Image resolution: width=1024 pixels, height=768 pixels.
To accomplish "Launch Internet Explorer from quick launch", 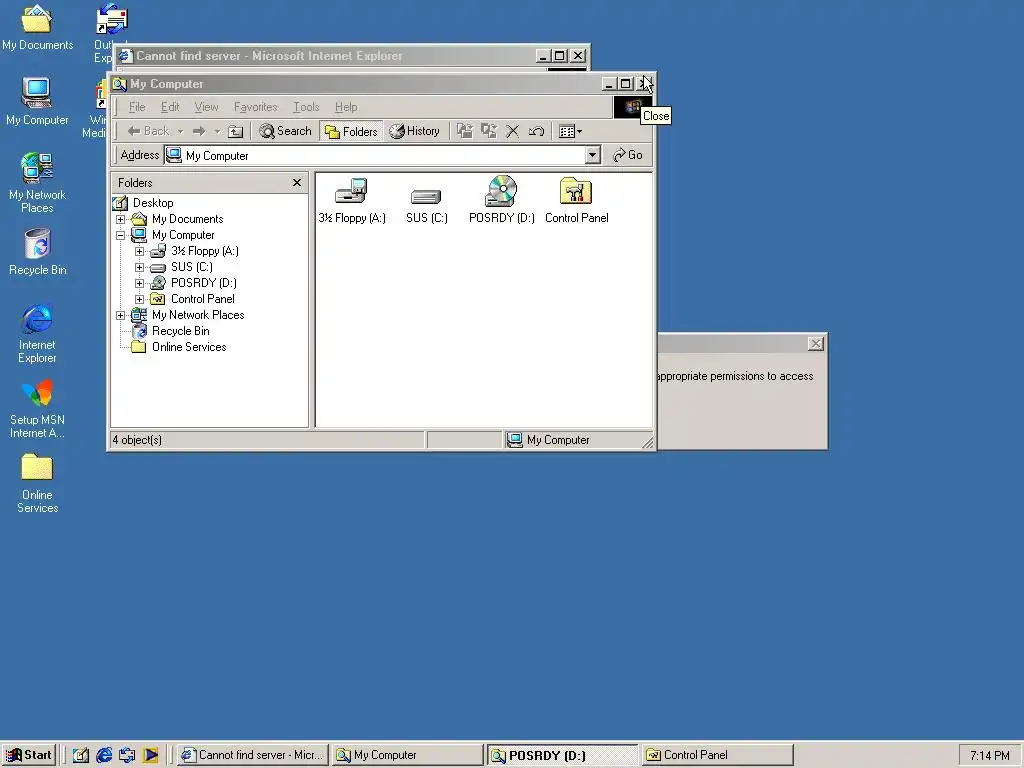I will 104,755.
